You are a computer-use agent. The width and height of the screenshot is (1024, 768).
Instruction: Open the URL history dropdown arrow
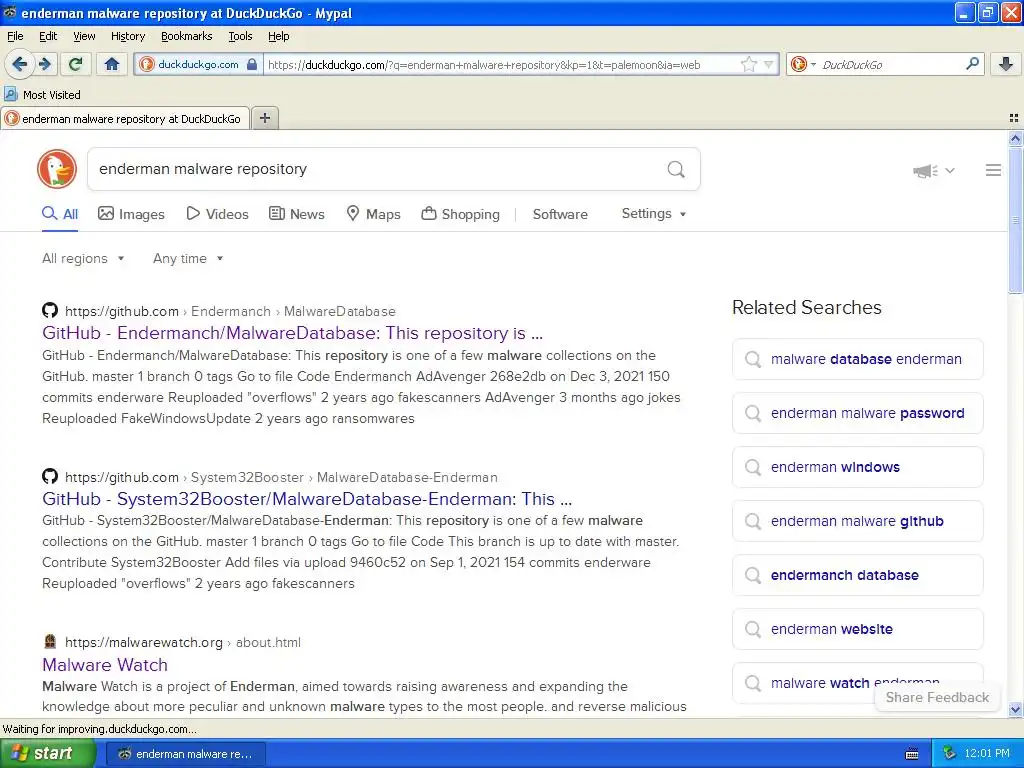[x=769, y=64]
